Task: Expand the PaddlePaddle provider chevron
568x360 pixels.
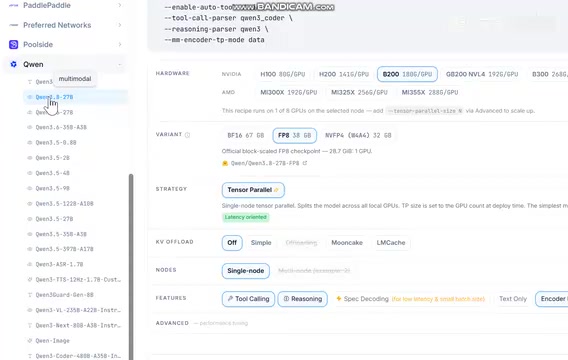Action: point(120,5)
